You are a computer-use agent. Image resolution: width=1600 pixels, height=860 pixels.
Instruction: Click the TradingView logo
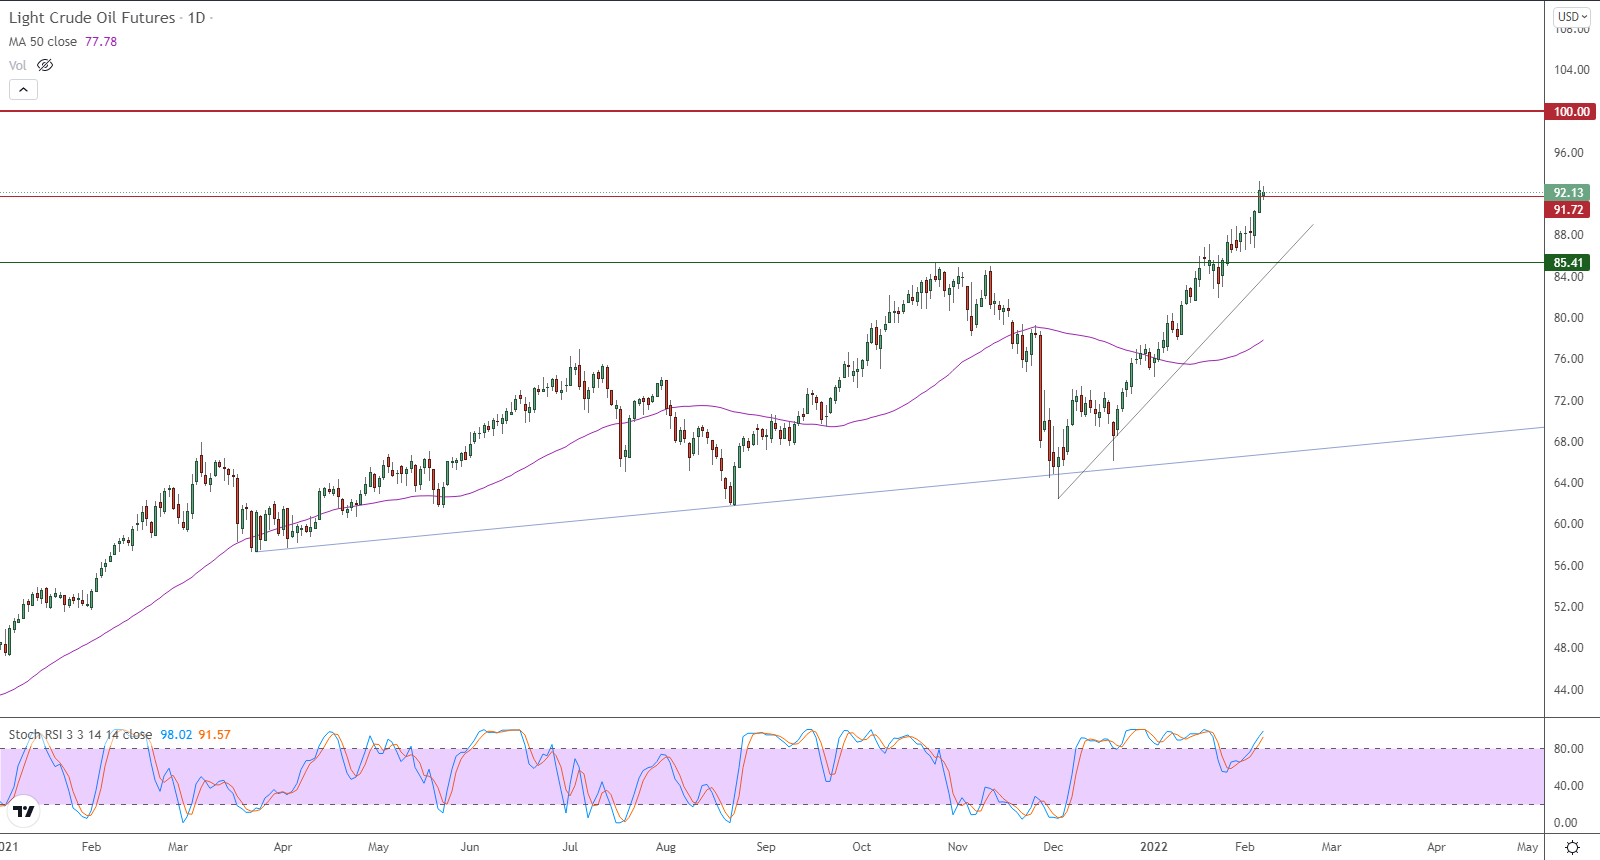tap(24, 811)
